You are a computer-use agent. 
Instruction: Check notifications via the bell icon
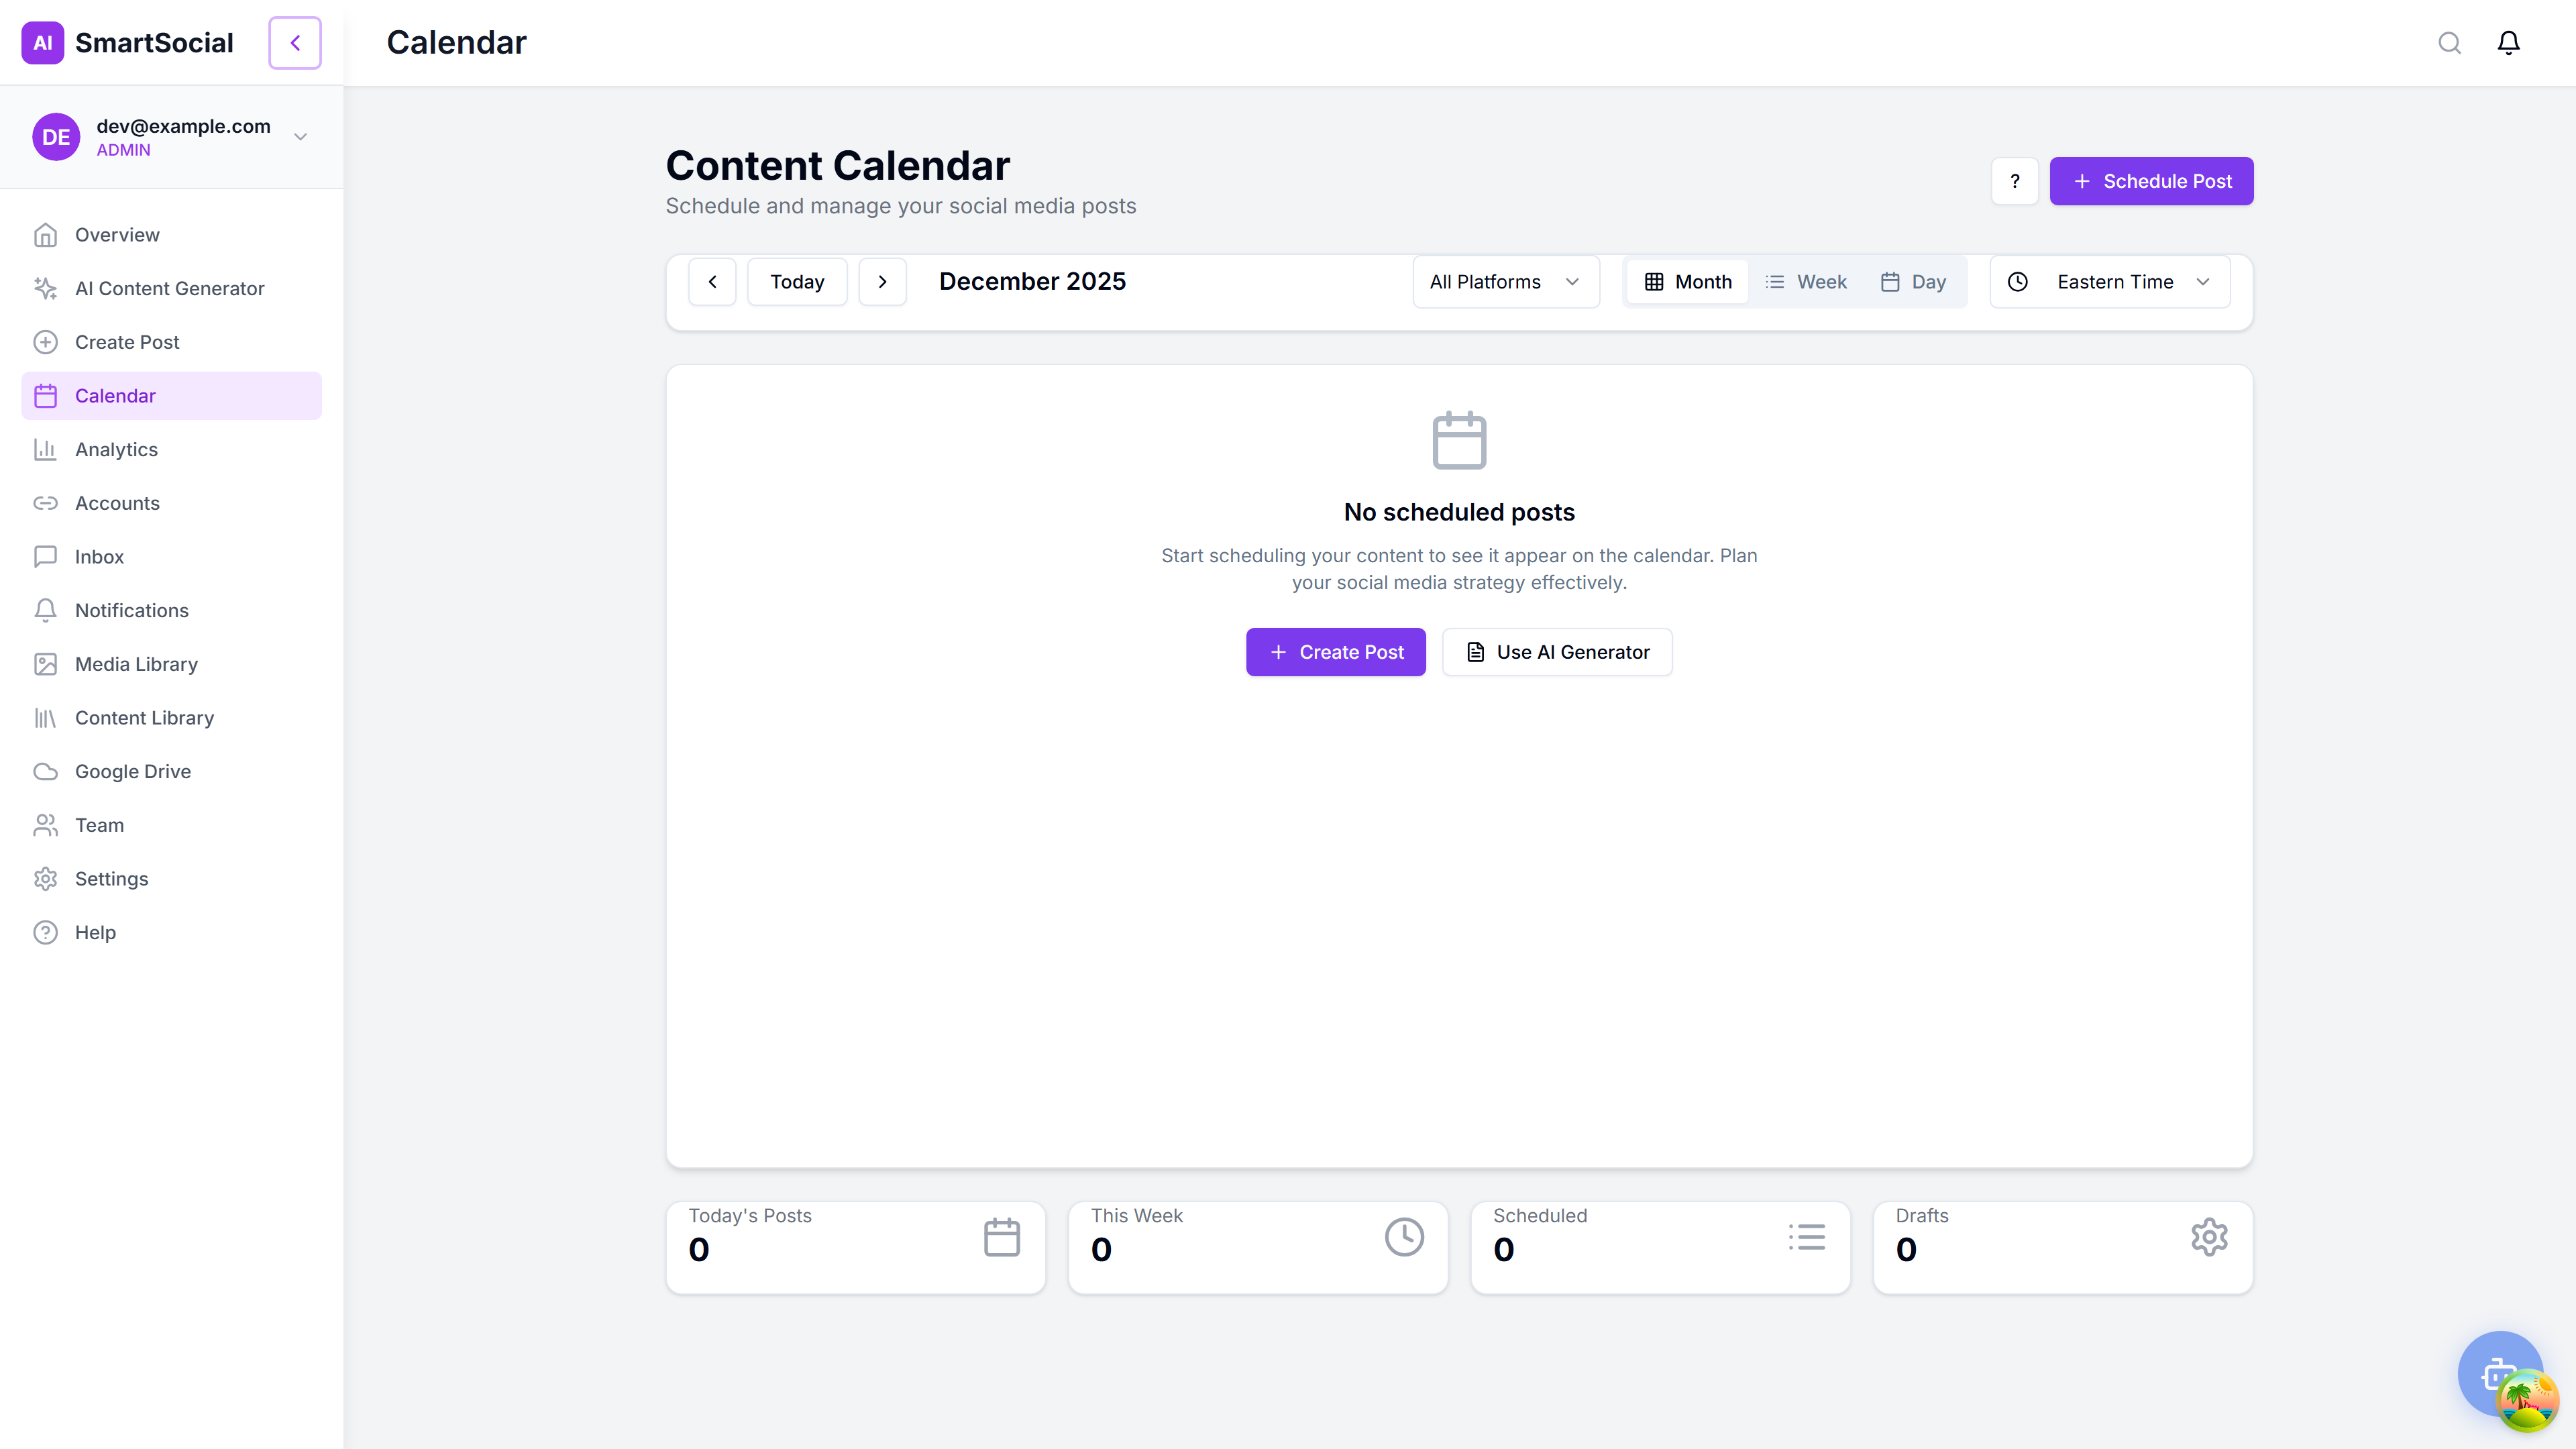coord(2508,43)
